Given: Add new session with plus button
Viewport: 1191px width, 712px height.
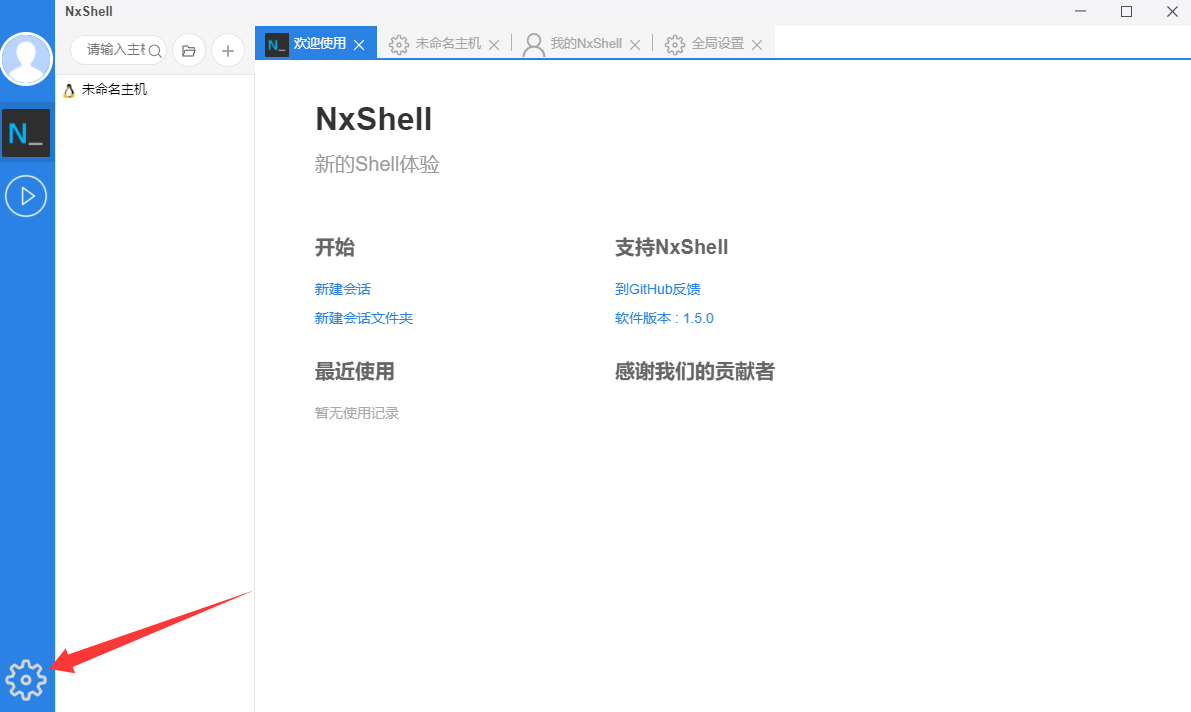Looking at the screenshot, I should point(227,51).
